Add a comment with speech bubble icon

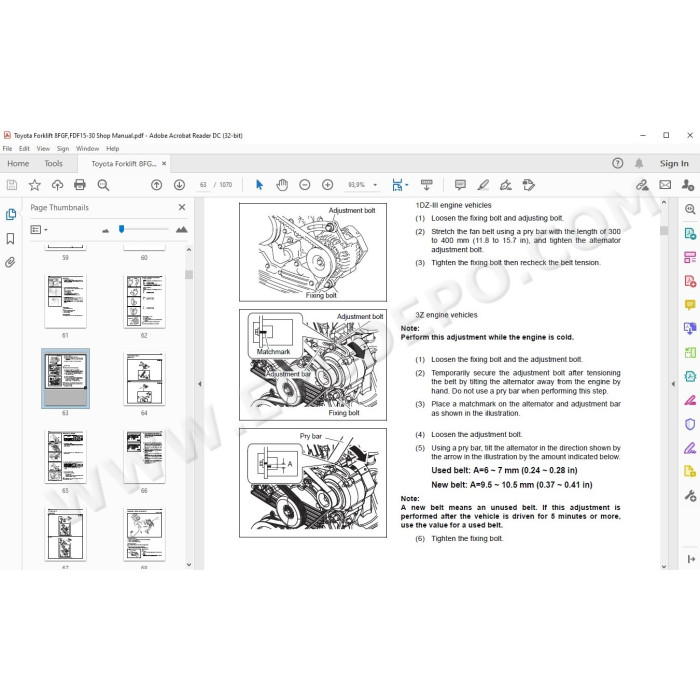(460, 185)
